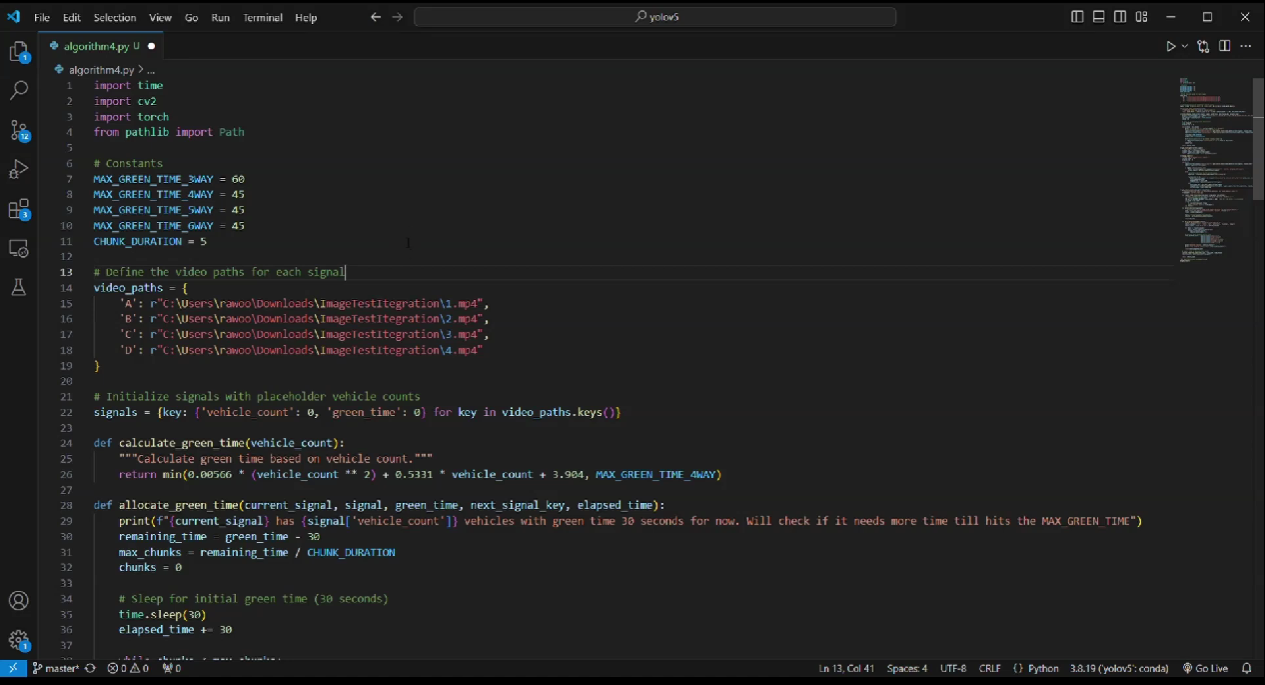Open the run button dropdown arrow
The image size is (1265, 685).
[1185, 46]
